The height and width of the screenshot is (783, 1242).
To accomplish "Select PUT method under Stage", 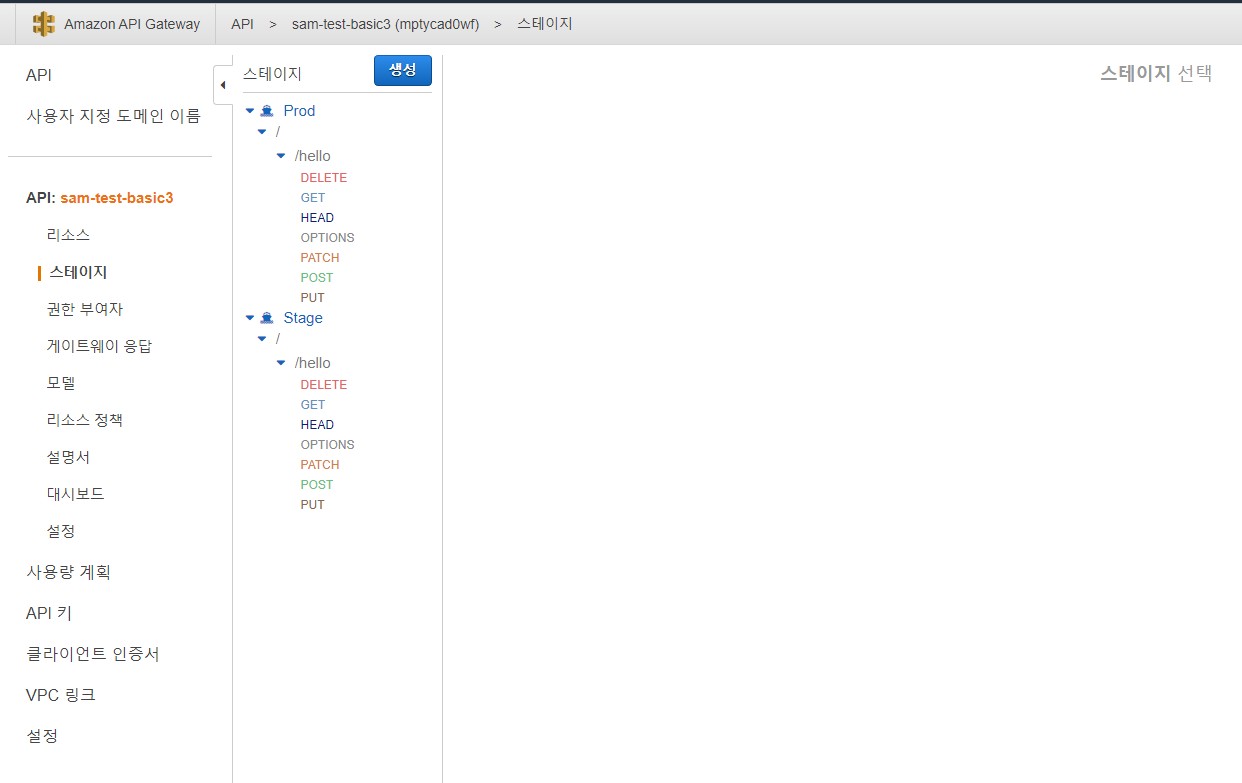I will click(313, 505).
